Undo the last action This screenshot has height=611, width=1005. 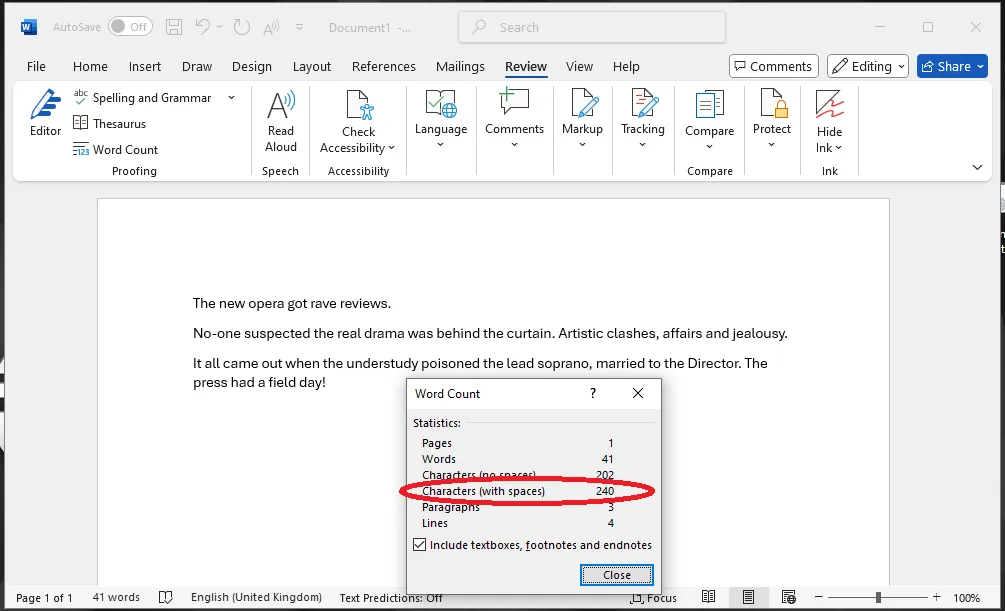coord(203,27)
